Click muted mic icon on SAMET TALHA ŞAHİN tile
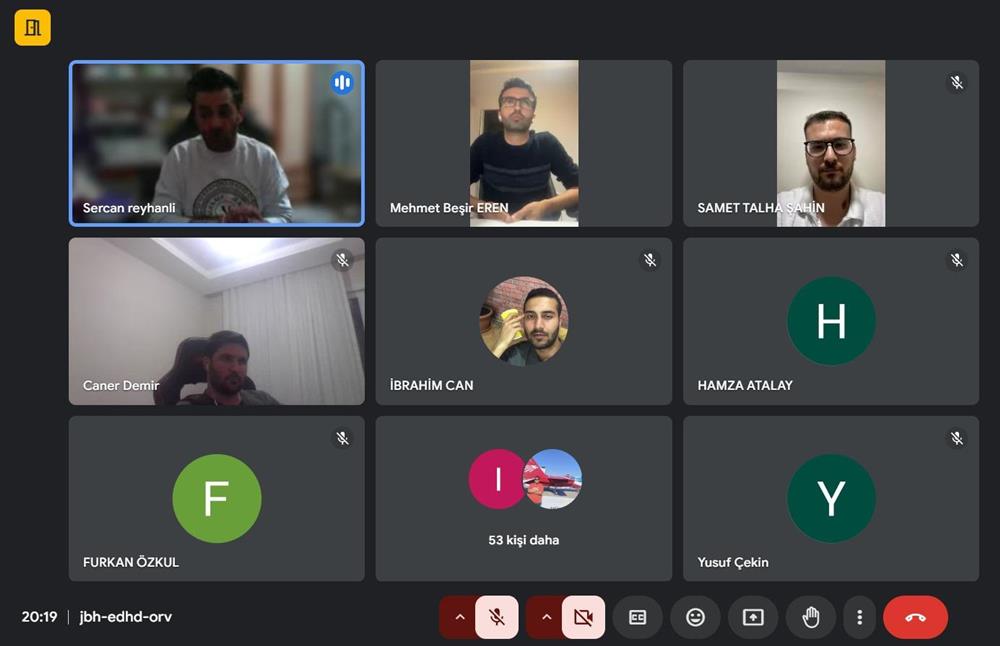1000x646 pixels. click(957, 82)
